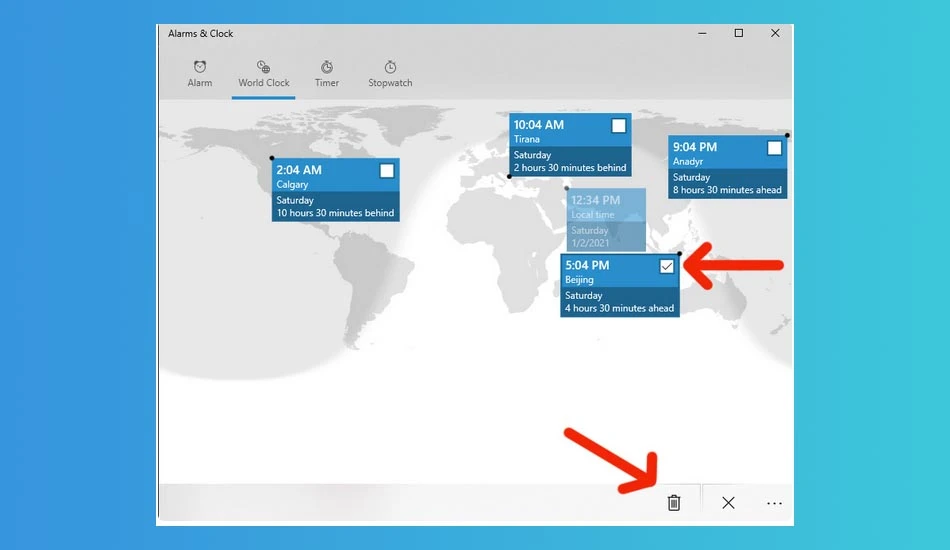Viewport: 950px width, 550px height.
Task: Select the Tirana 10:04 AM clock tile
Action: [570, 145]
